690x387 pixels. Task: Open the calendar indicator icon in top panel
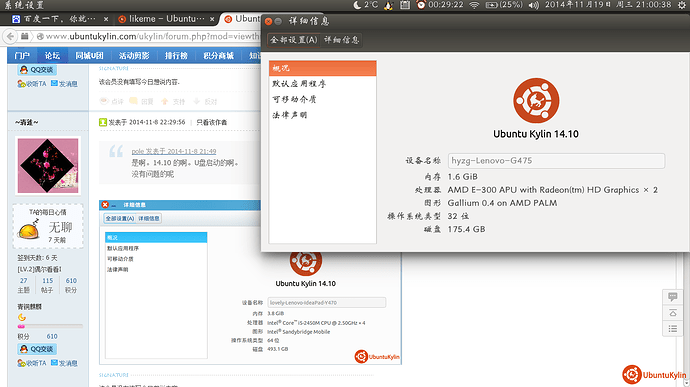tap(405, 5)
